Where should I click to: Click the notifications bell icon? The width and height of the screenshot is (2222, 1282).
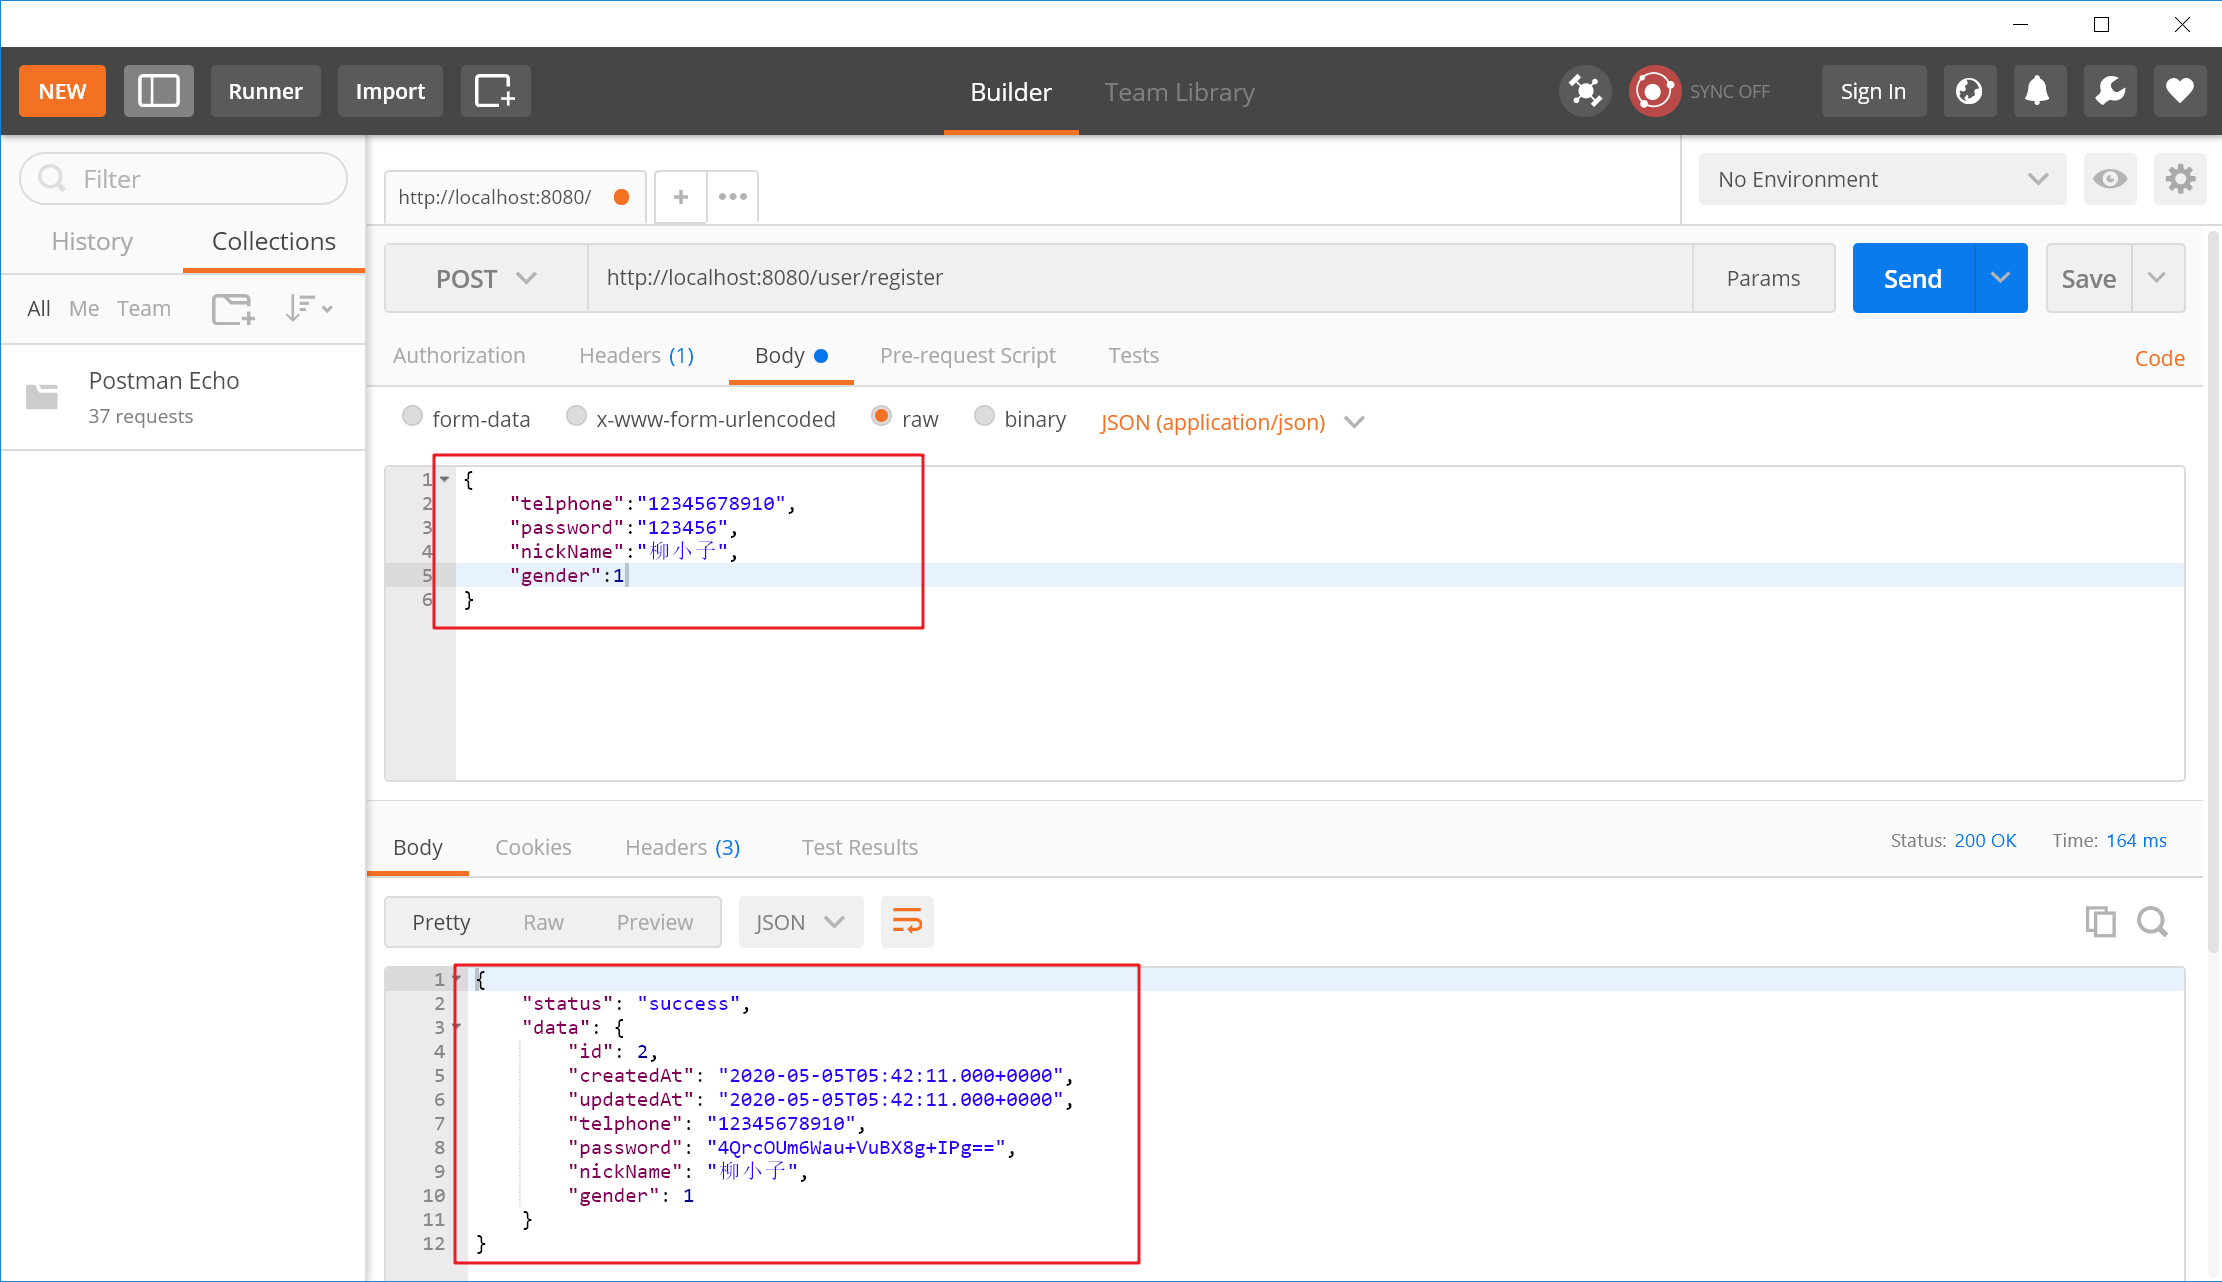click(2039, 90)
